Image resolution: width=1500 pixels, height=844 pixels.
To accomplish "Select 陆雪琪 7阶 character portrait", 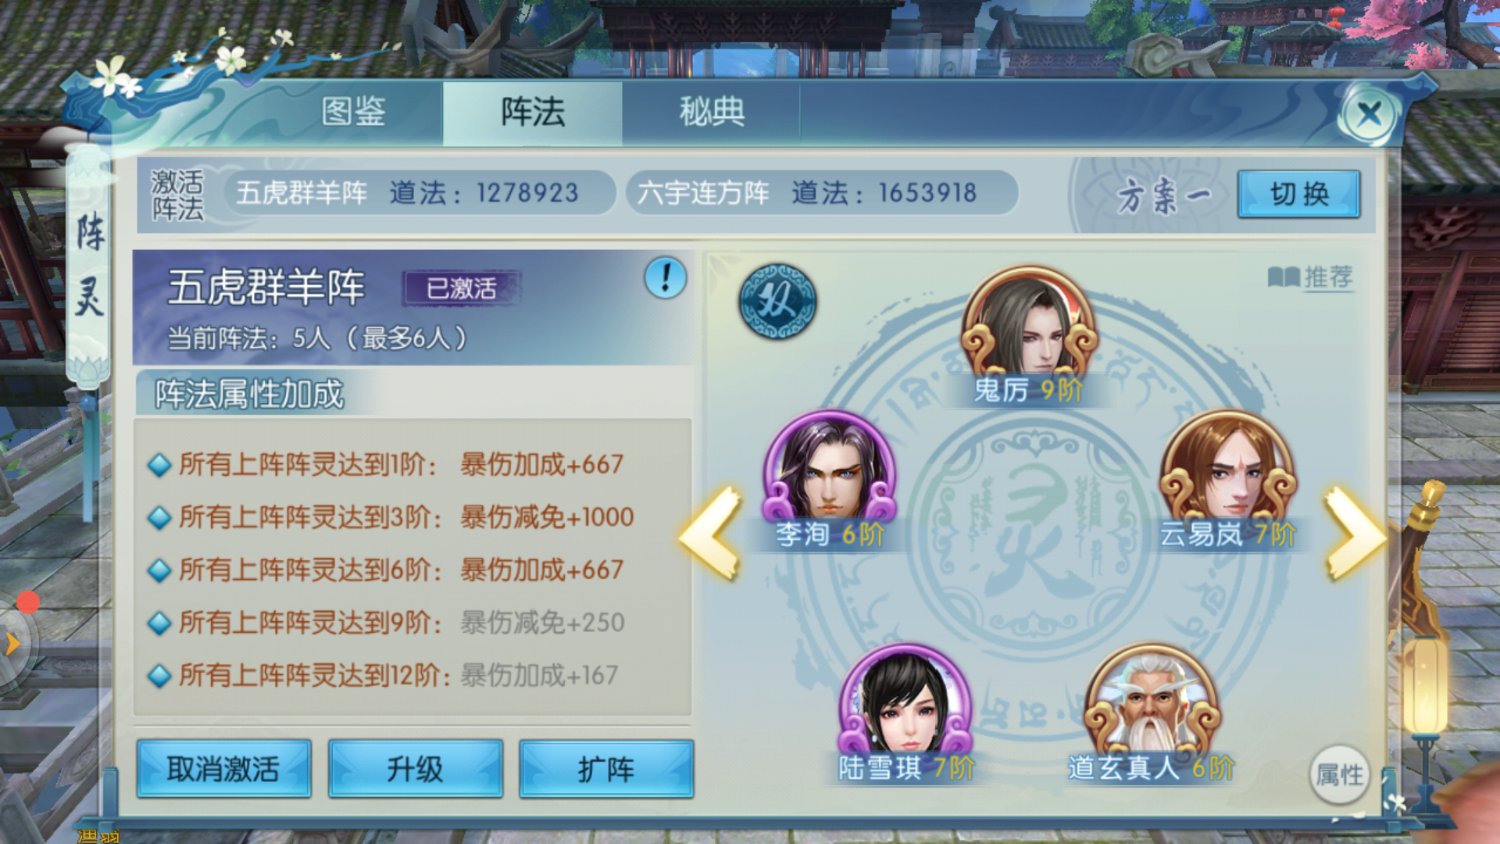I will [x=905, y=713].
